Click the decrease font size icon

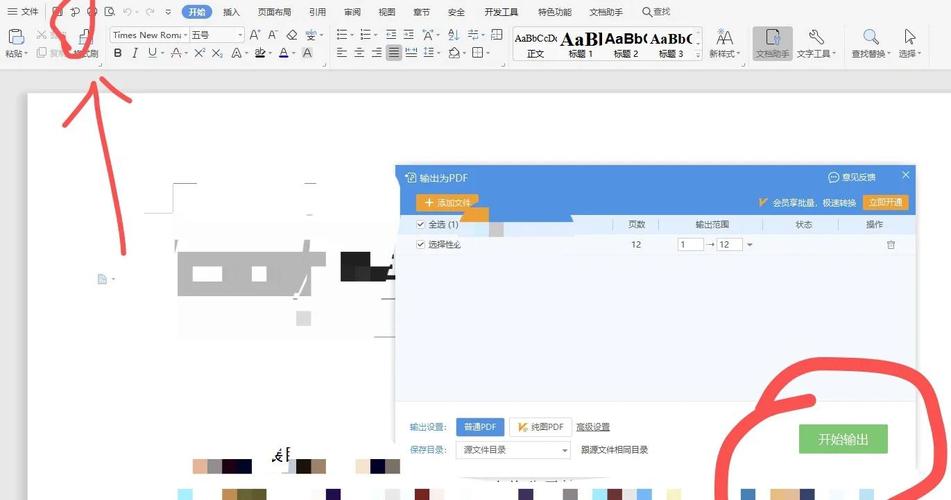click(273, 35)
